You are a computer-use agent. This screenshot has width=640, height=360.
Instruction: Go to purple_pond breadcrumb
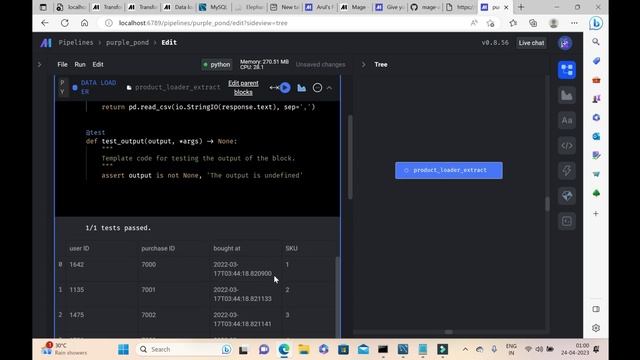[x=127, y=42]
